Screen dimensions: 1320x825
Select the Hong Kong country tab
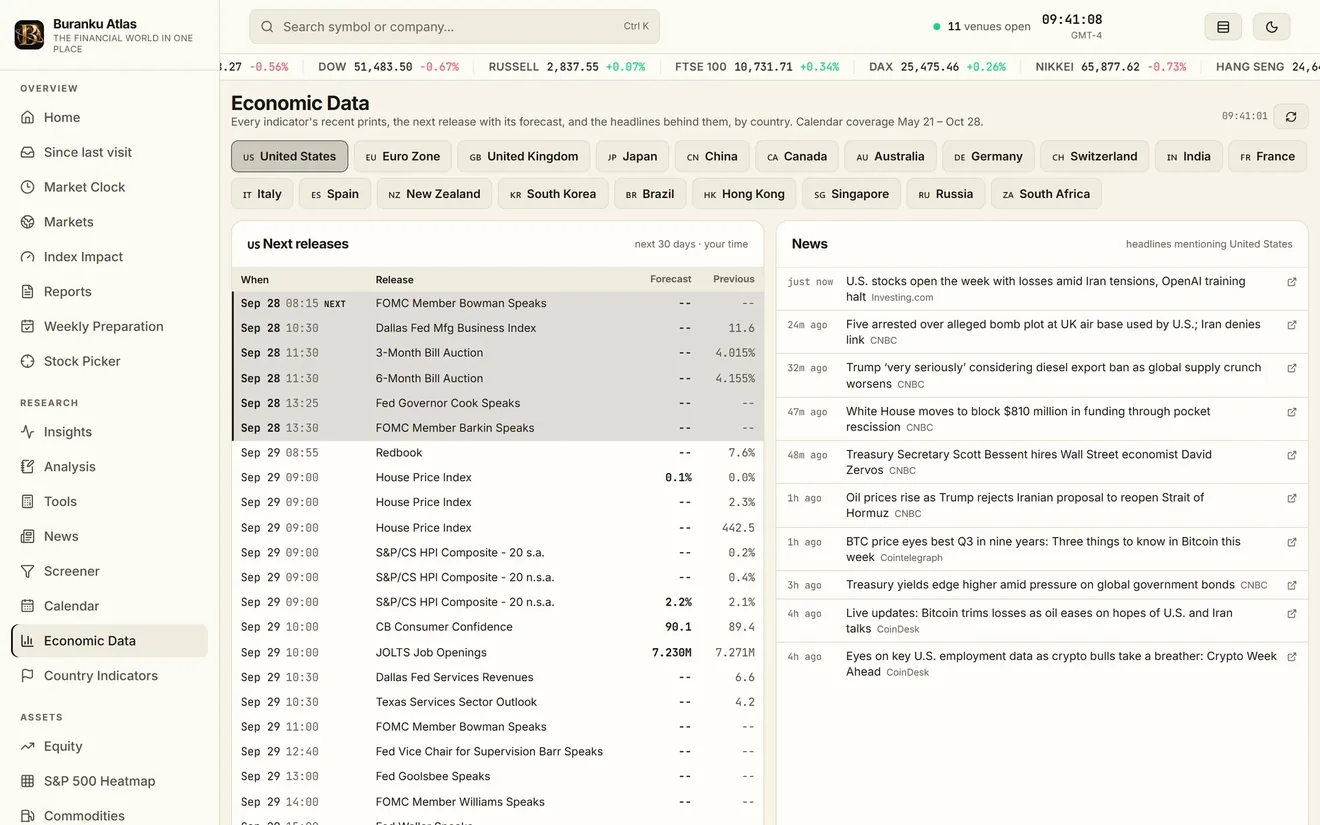744,194
